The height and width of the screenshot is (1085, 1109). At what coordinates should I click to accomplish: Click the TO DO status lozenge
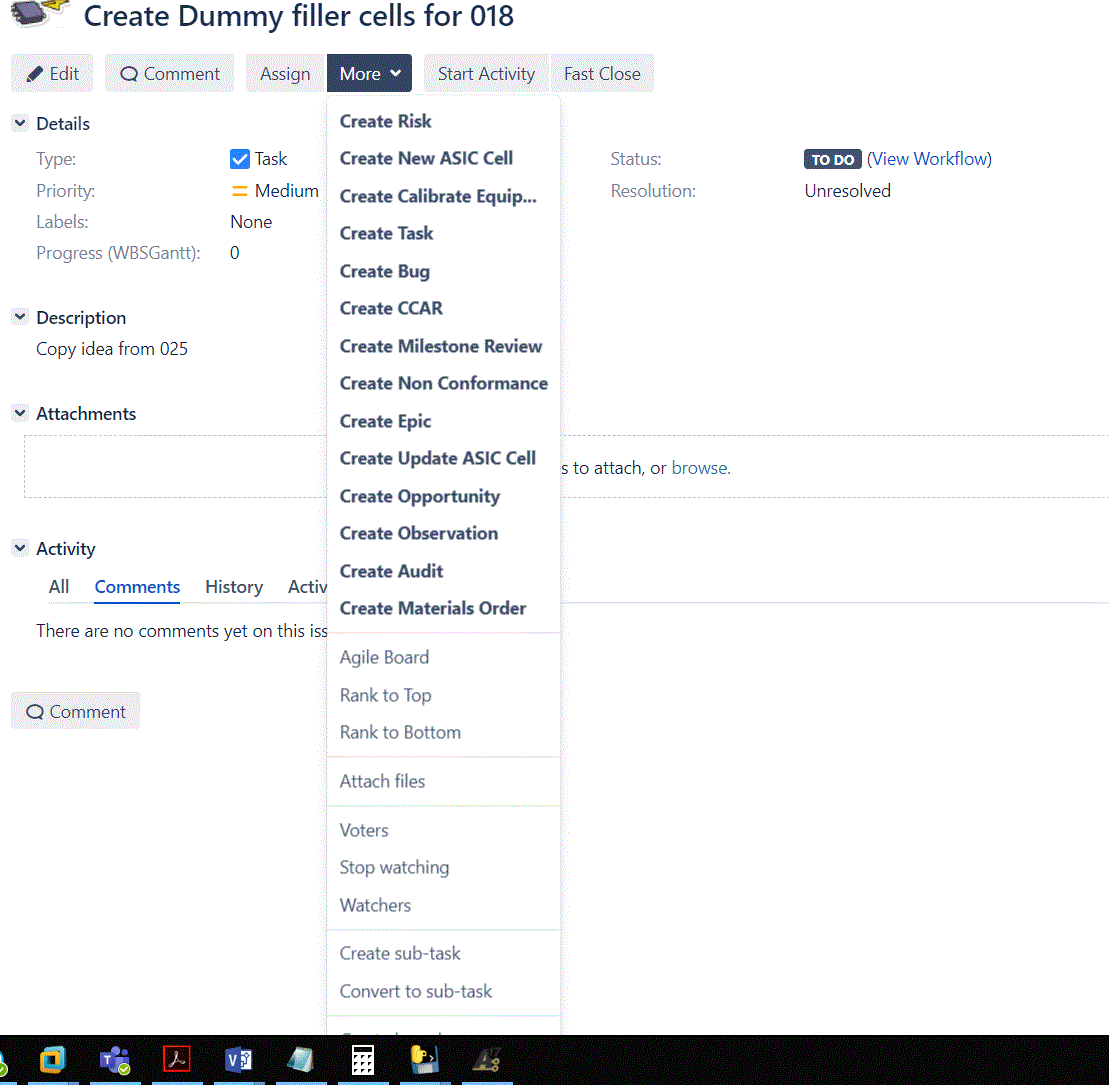[x=832, y=159]
